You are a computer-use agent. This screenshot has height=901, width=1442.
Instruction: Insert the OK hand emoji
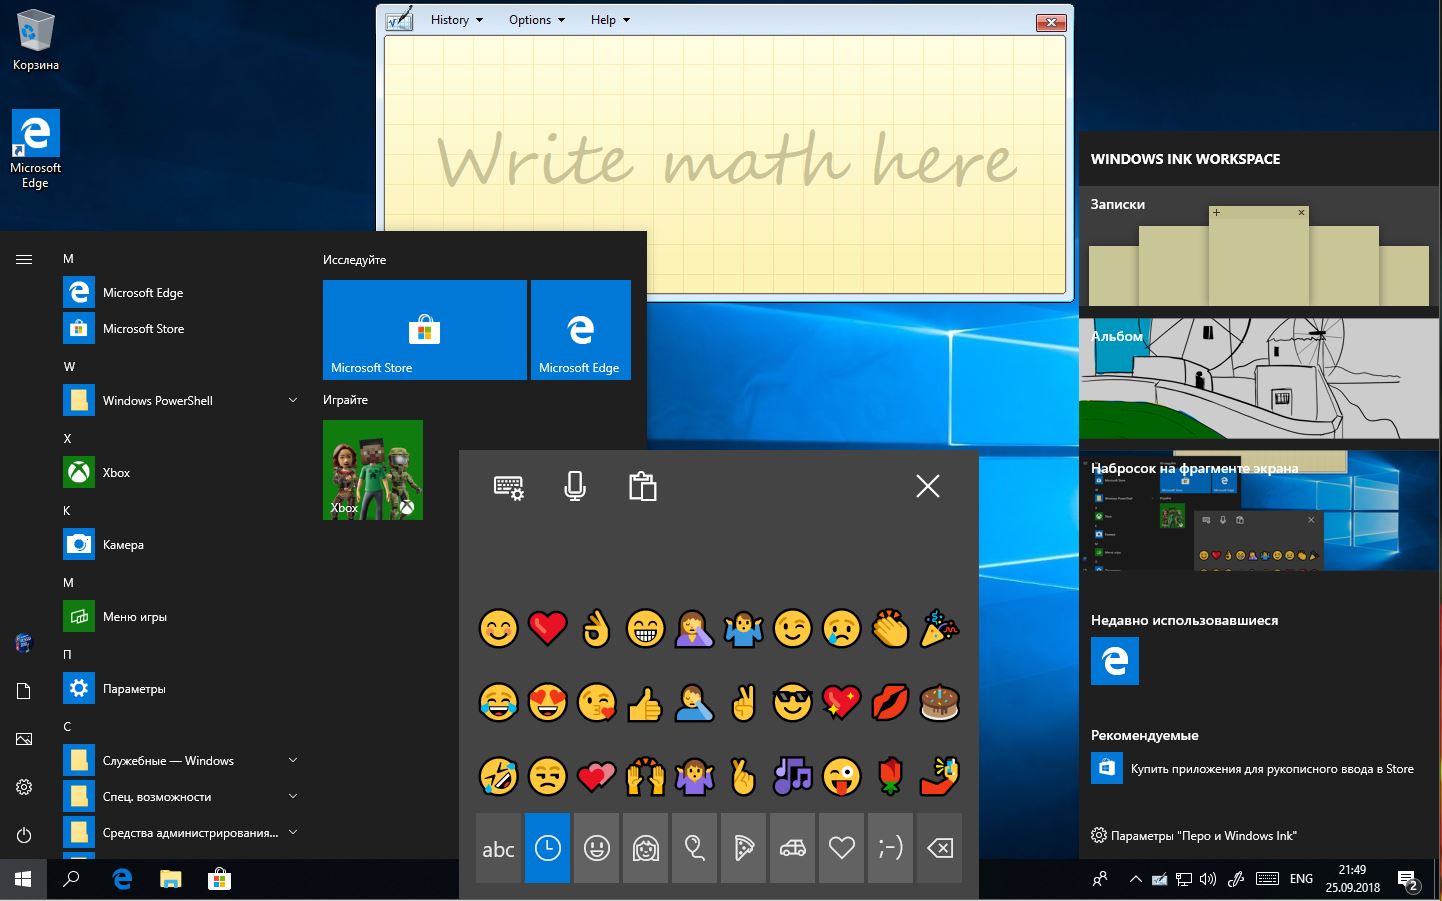(x=596, y=628)
